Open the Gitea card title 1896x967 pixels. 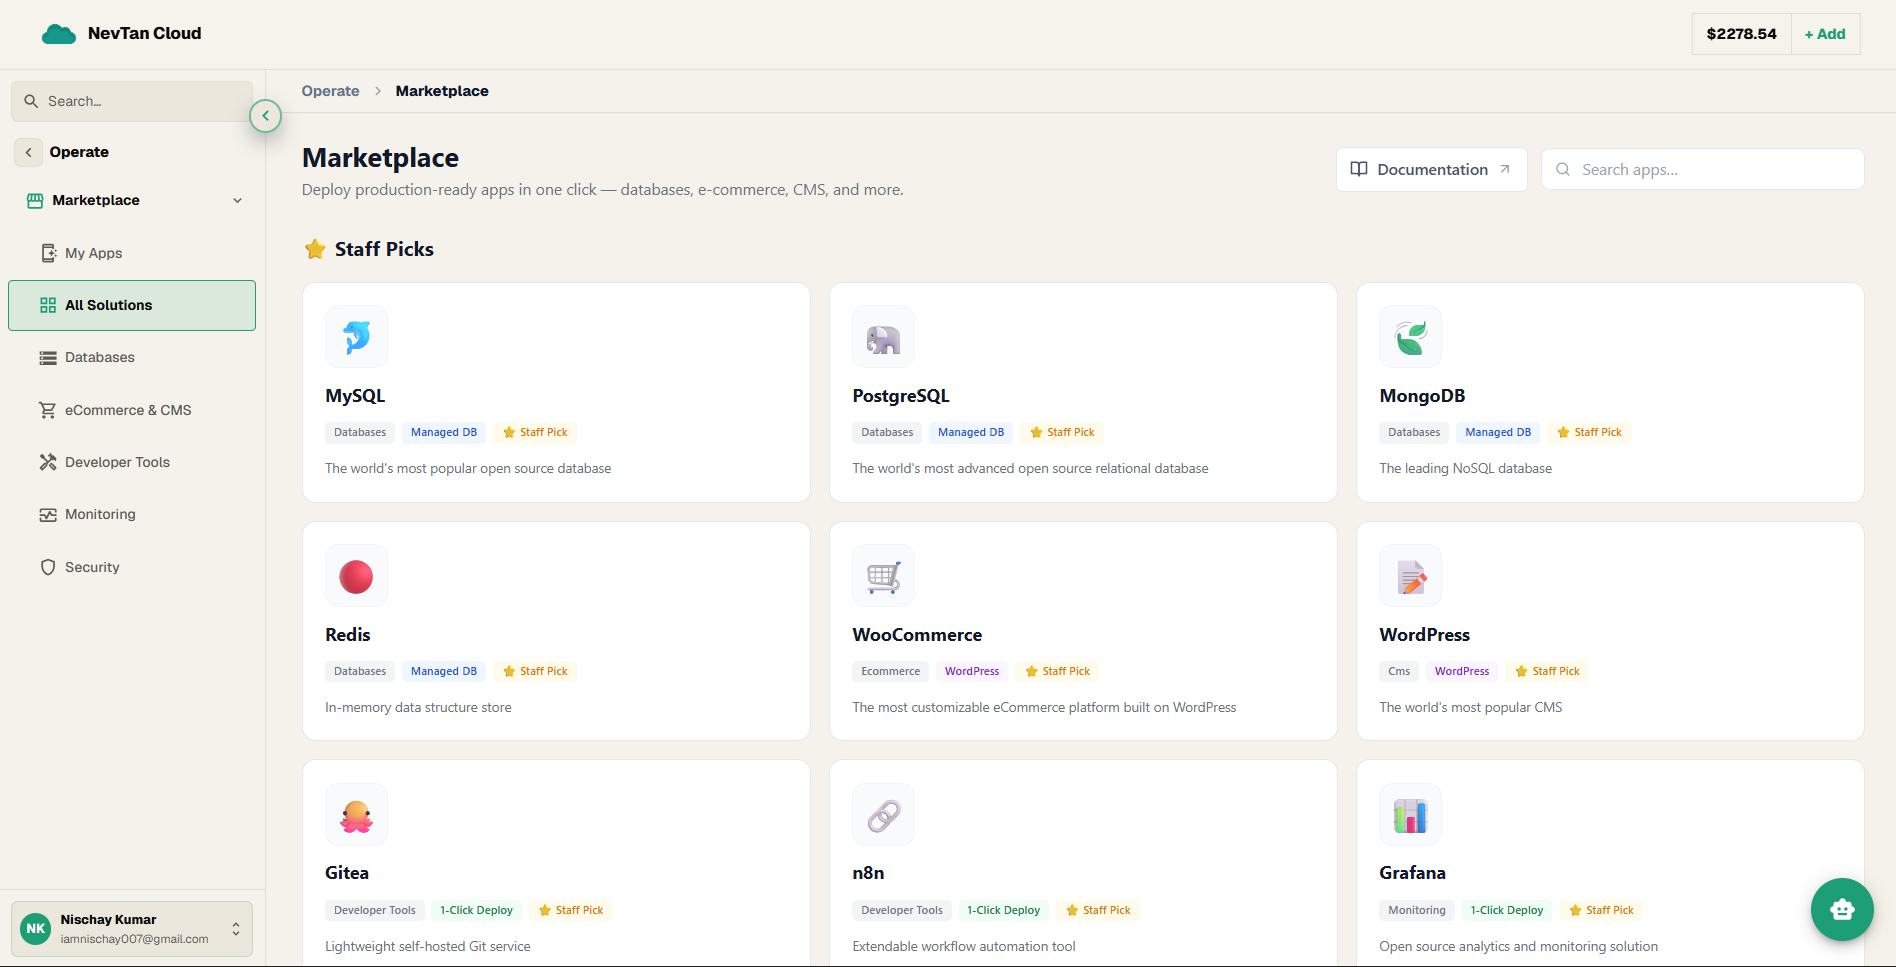click(347, 873)
